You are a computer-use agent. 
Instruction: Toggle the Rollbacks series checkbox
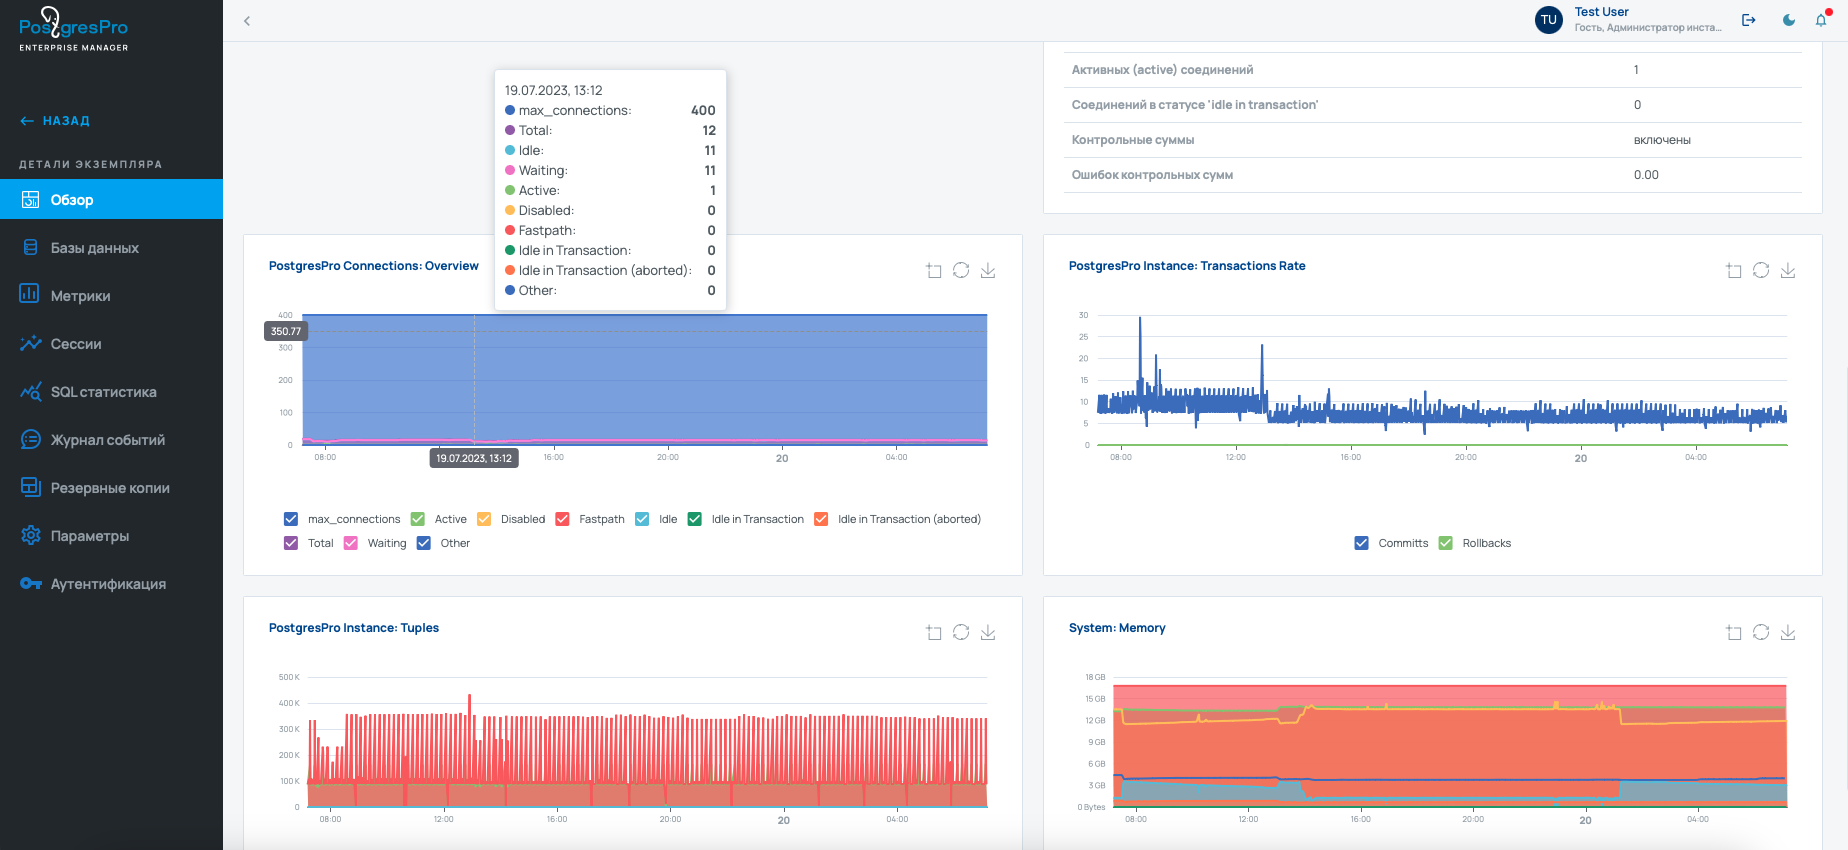pos(1445,543)
